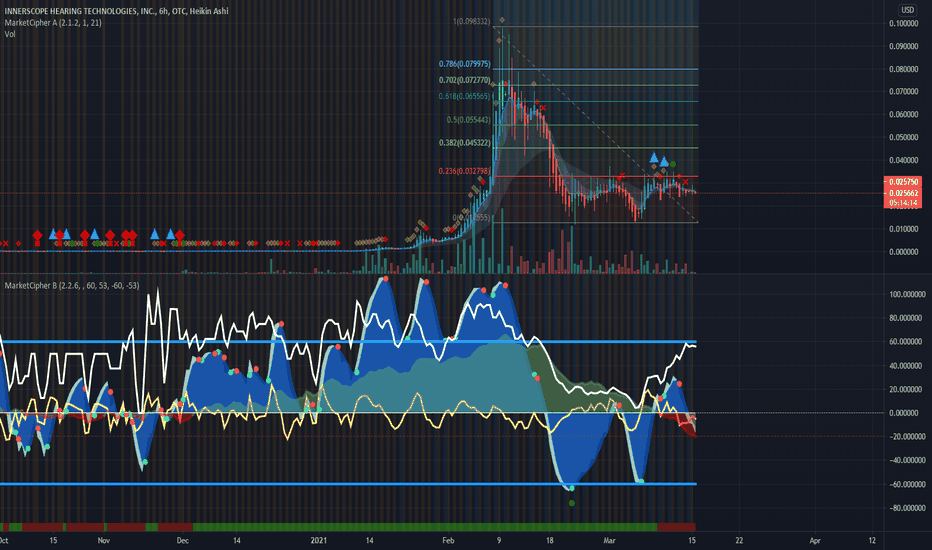
Task: Click the 9 date label after Feb
Action: 499,540
